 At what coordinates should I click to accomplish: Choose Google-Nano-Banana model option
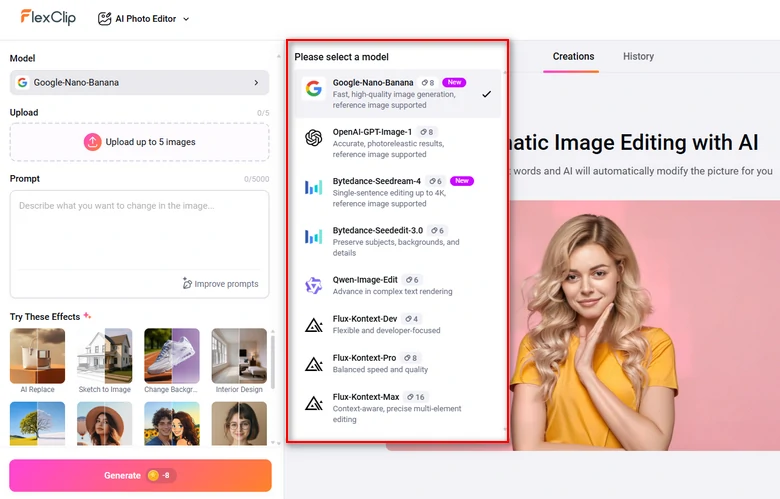pyautogui.click(x=398, y=94)
